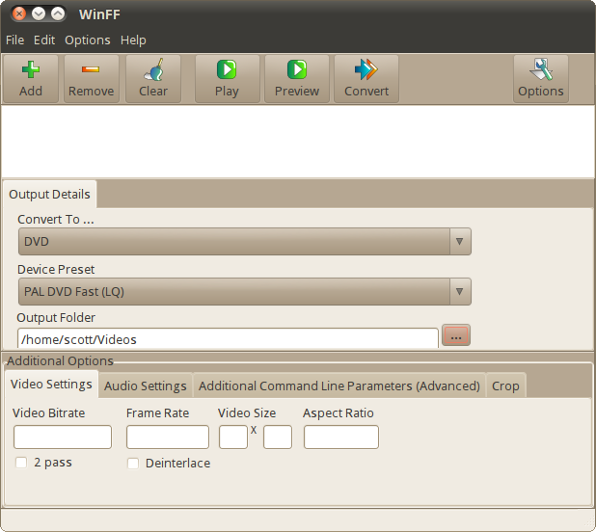596x532 pixels.
Task: Expand the Convert To dropdown showing DVD
Action: [x=245, y=241]
